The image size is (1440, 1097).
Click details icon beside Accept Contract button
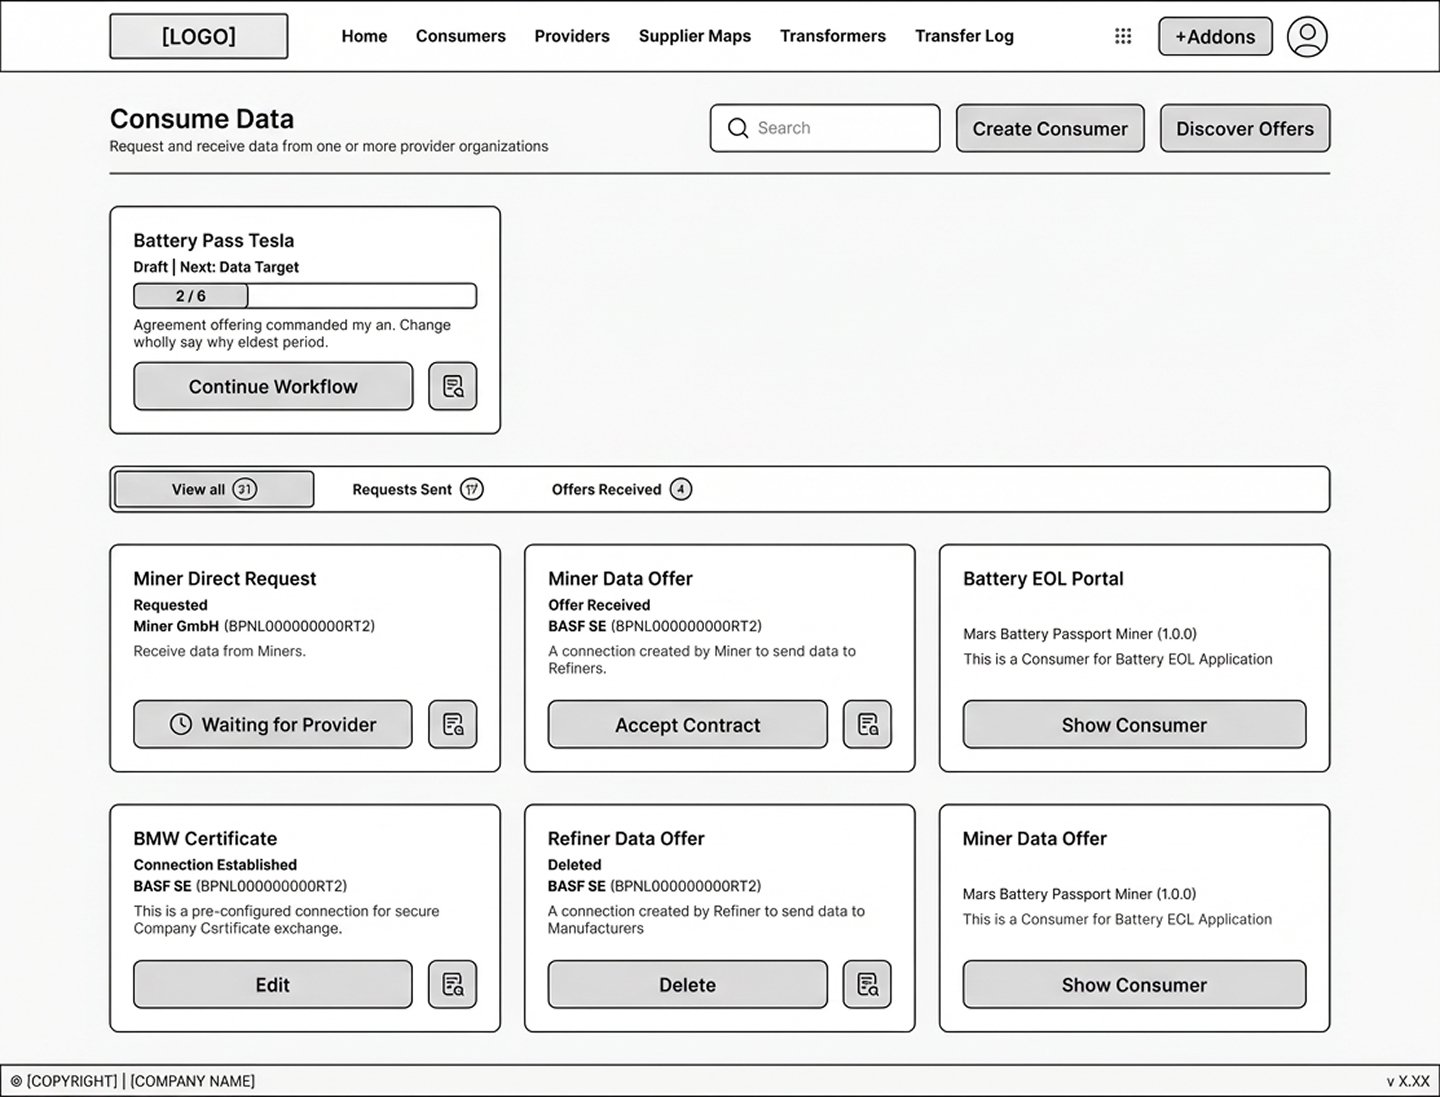[x=867, y=724]
